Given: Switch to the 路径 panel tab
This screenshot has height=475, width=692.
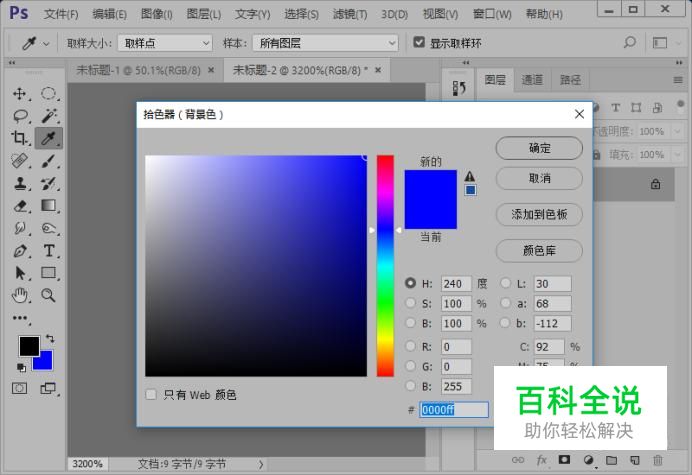Looking at the screenshot, I should (x=570, y=80).
